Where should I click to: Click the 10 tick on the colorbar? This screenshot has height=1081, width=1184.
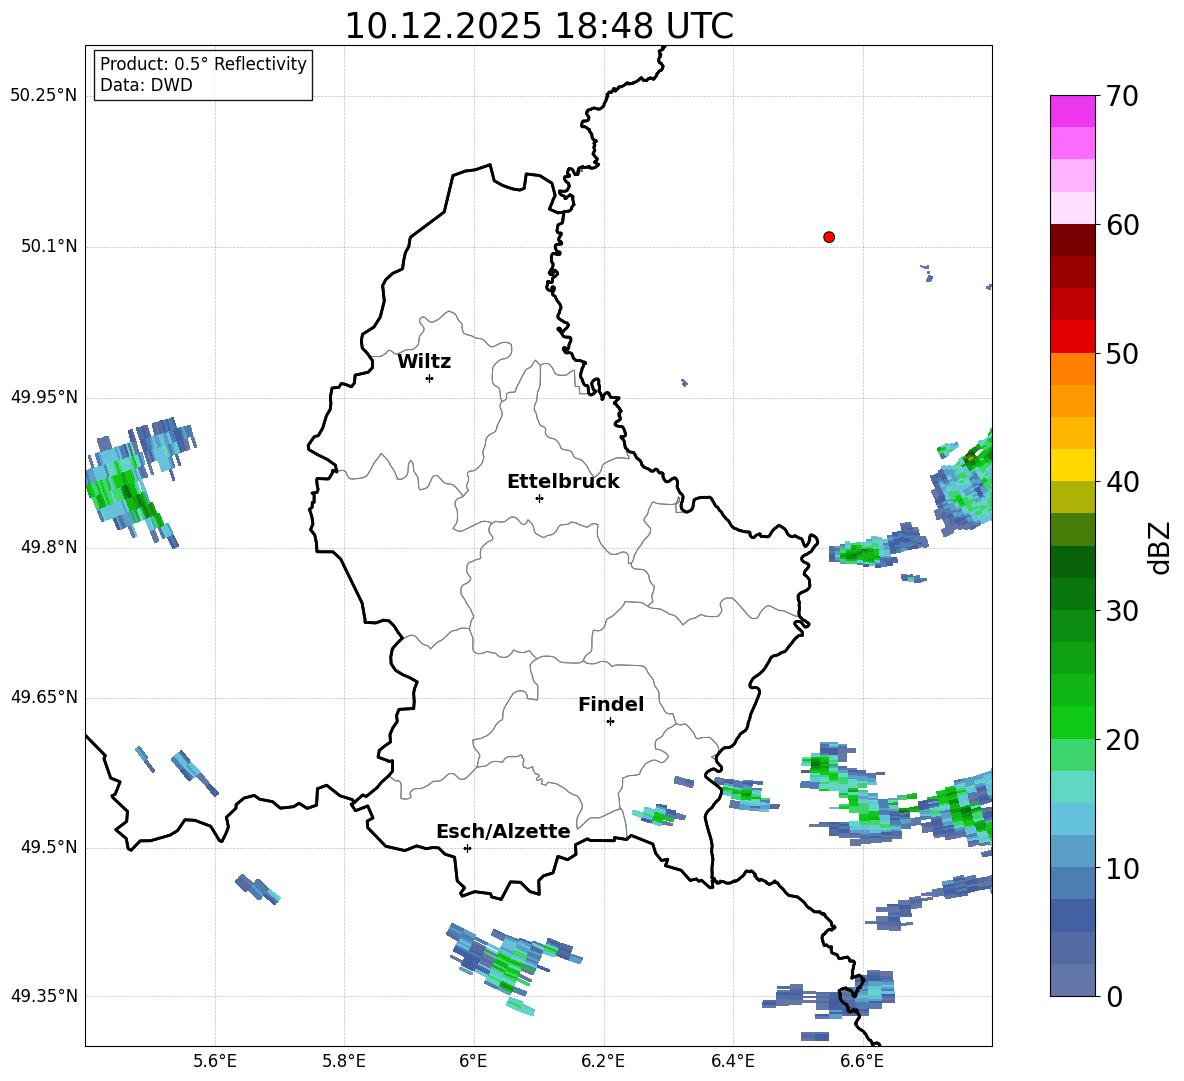1122,868
